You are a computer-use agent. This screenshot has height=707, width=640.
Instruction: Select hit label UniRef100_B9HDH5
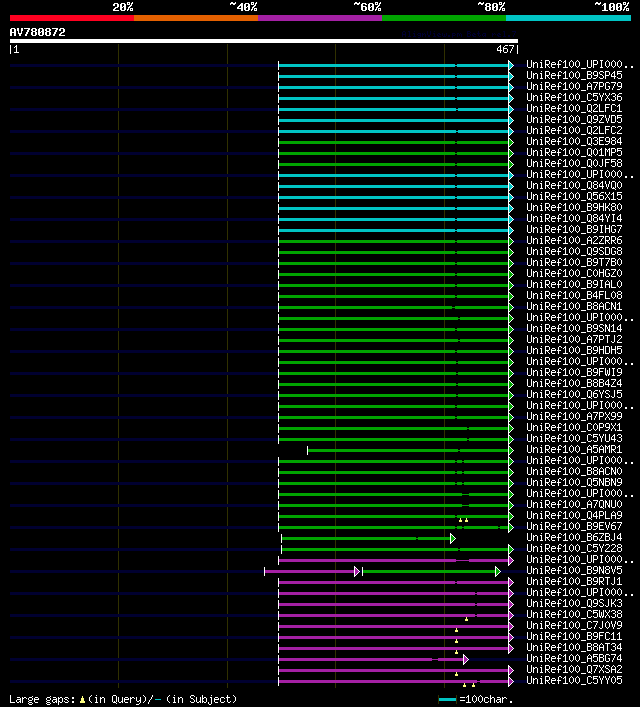[x=574, y=350]
